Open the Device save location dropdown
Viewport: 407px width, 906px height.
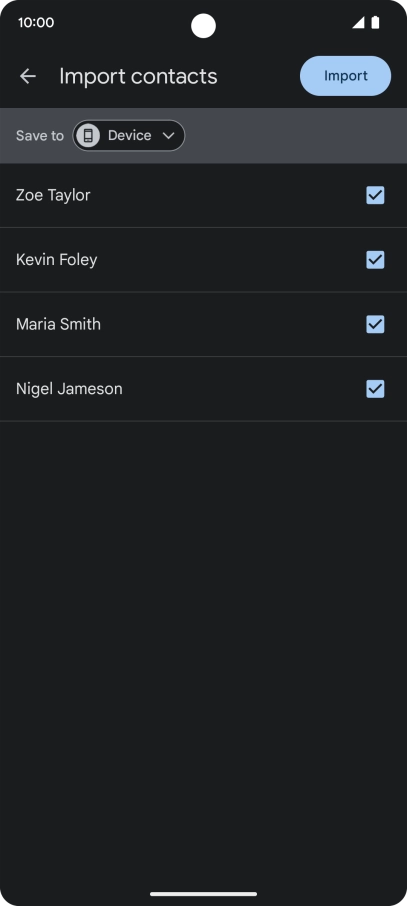[x=128, y=136]
